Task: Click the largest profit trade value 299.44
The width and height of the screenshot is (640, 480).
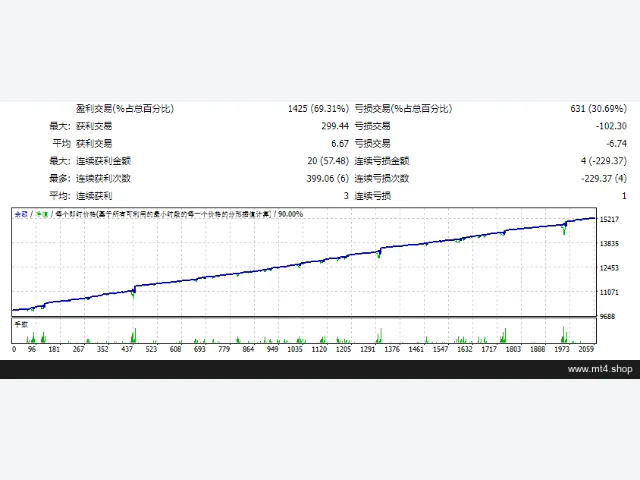Action: tap(335, 126)
